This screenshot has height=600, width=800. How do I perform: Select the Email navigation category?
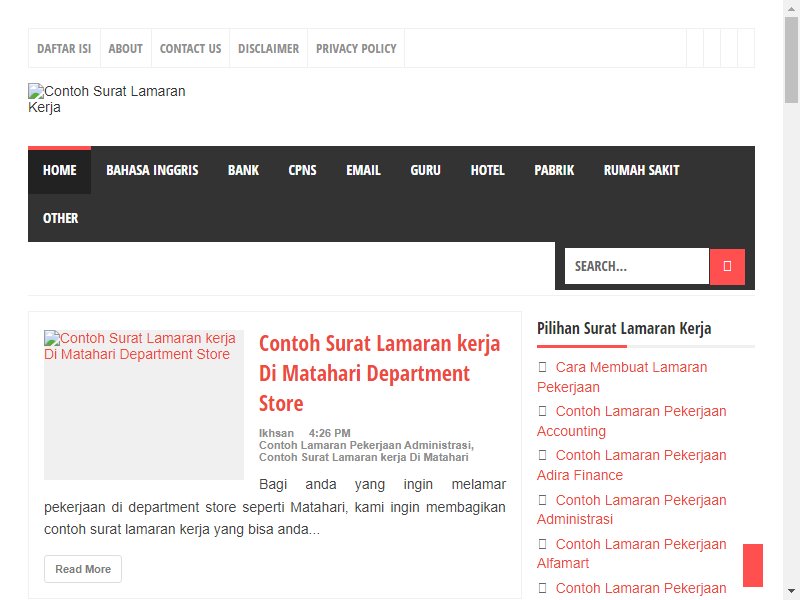tap(363, 170)
